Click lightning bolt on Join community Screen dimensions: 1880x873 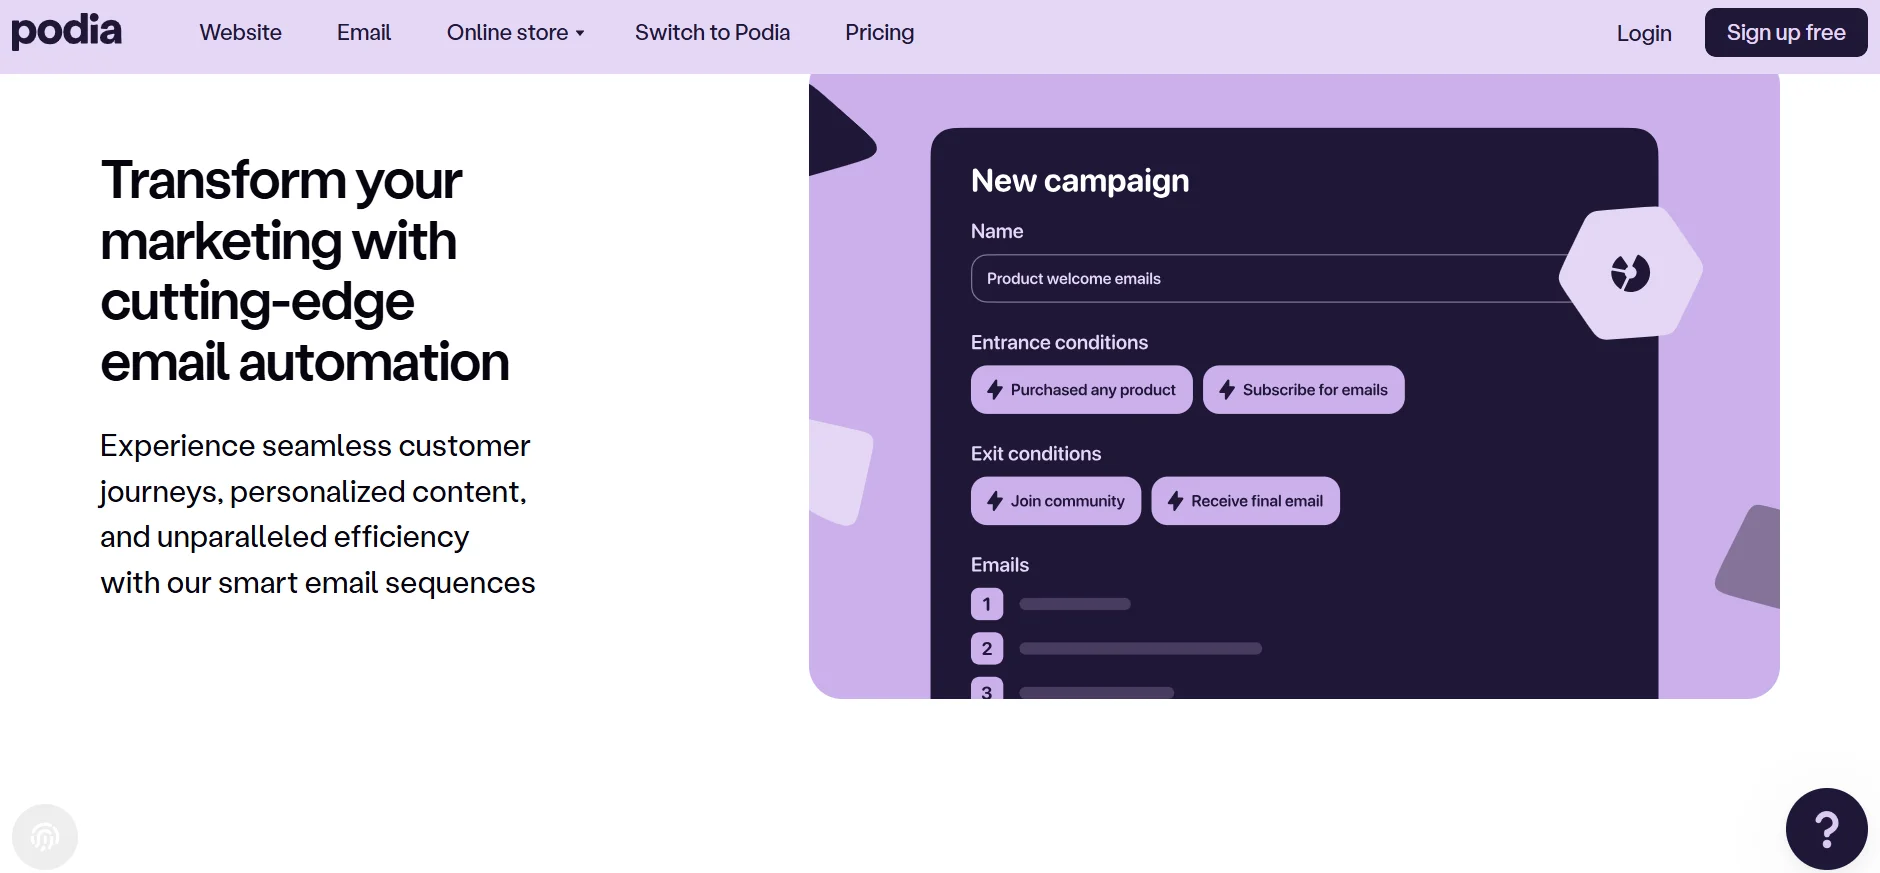point(995,501)
